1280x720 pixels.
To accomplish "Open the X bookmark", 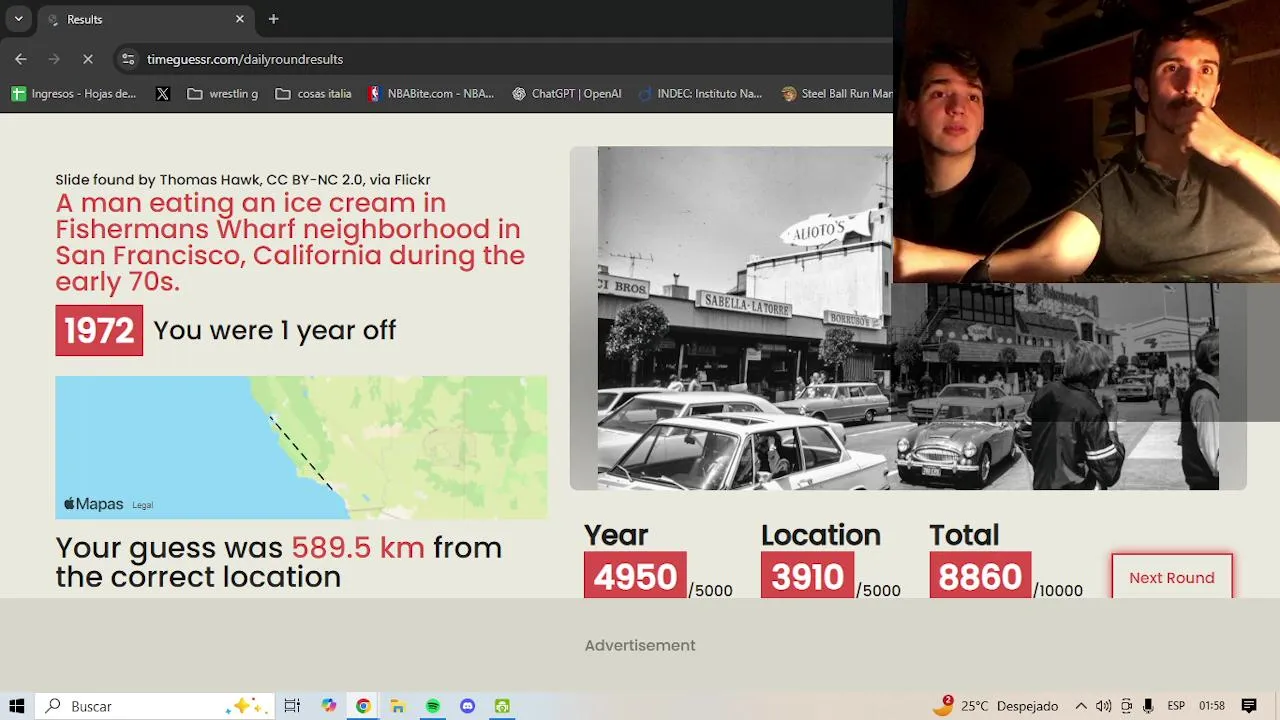I will [163, 94].
